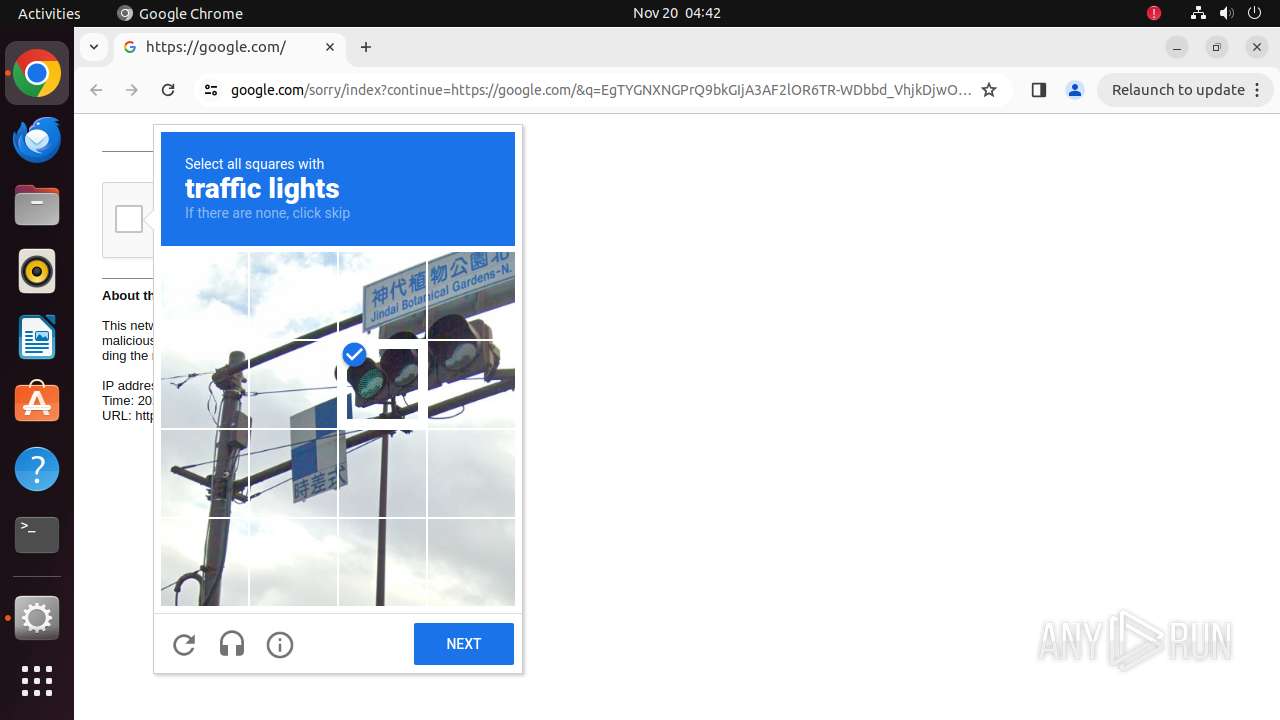The width and height of the screenshot is (1280, 720).
Task: Open the Google Chrome app menu in top bar
Action: [x=180, y=13]
